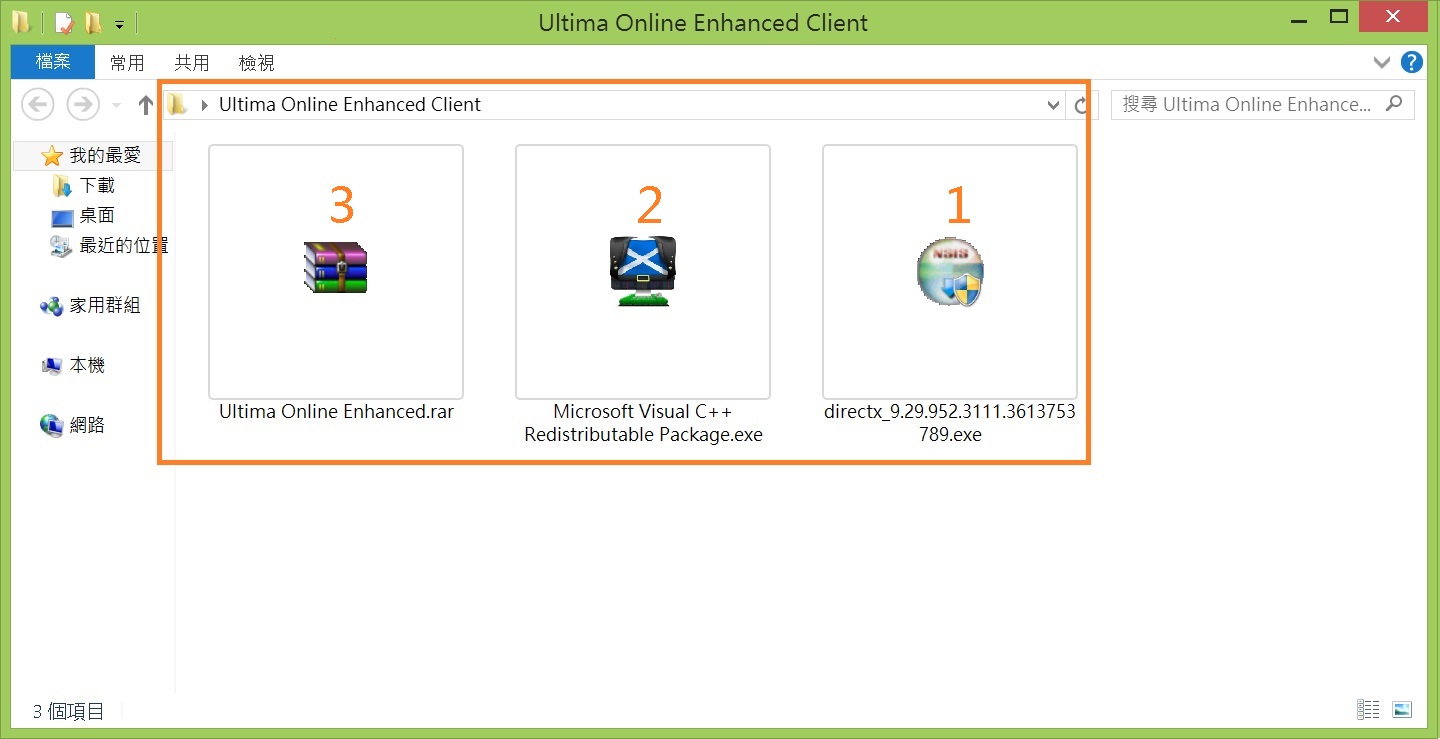Click the file name directx_9.29.952.3111.3613753789.exe
The height and width of the screenshot is (739, 1440).
[x=950, y=423]
